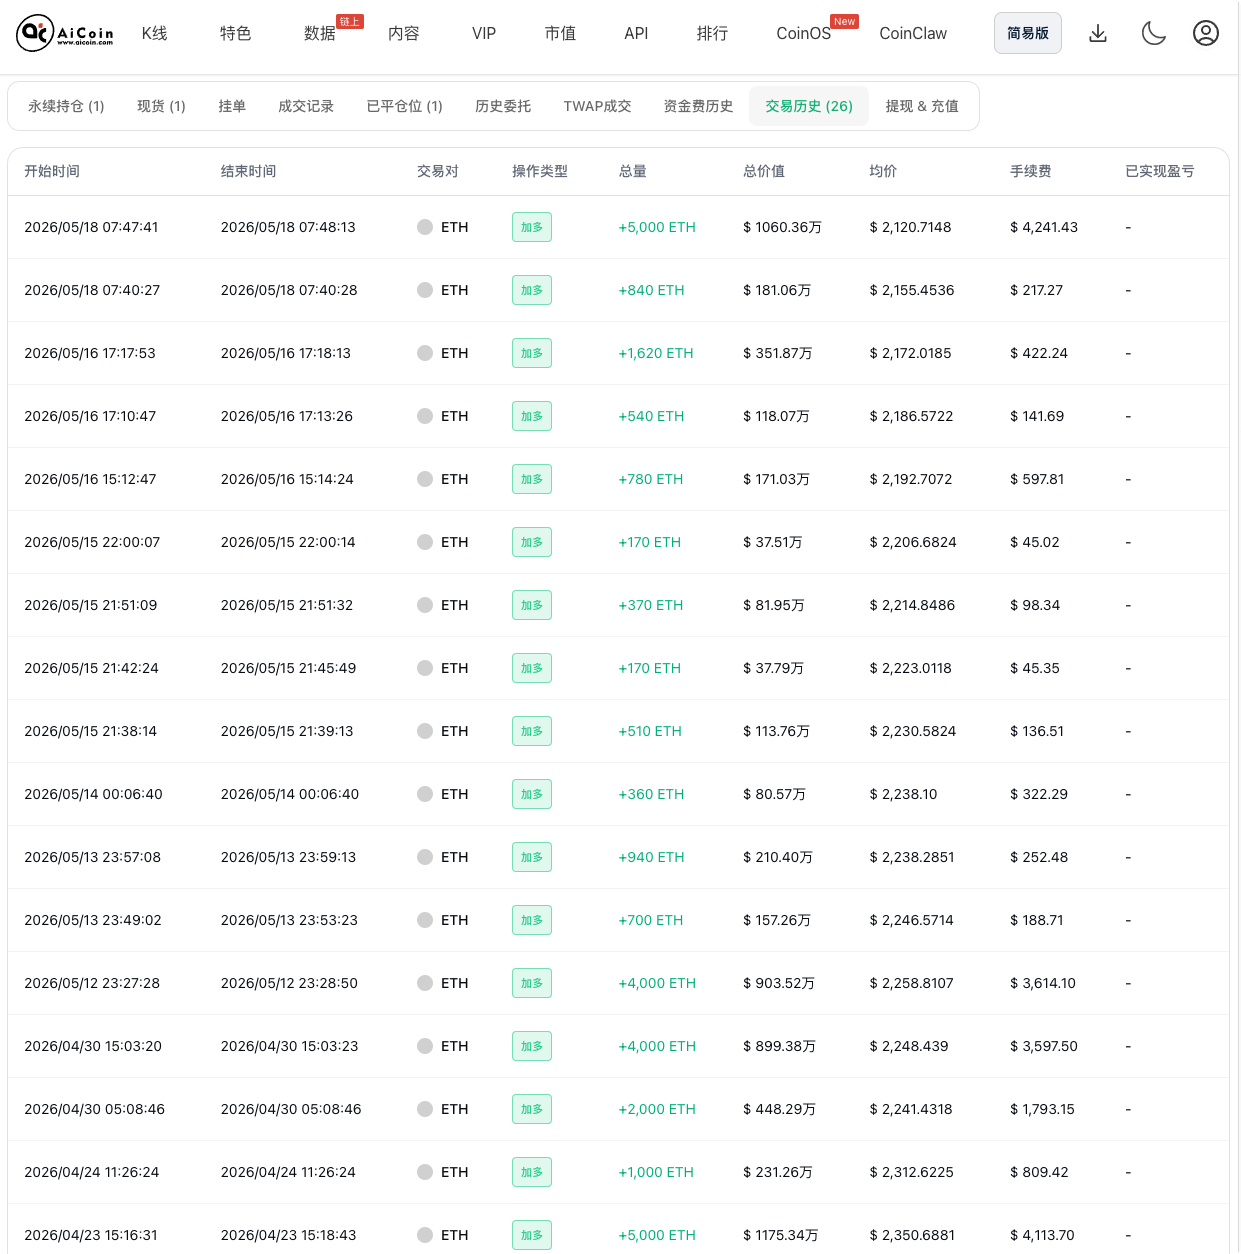Select the 交易历史 (26) tab
This screenshot has width=1241, height=1254.
(x=809, y=106)
